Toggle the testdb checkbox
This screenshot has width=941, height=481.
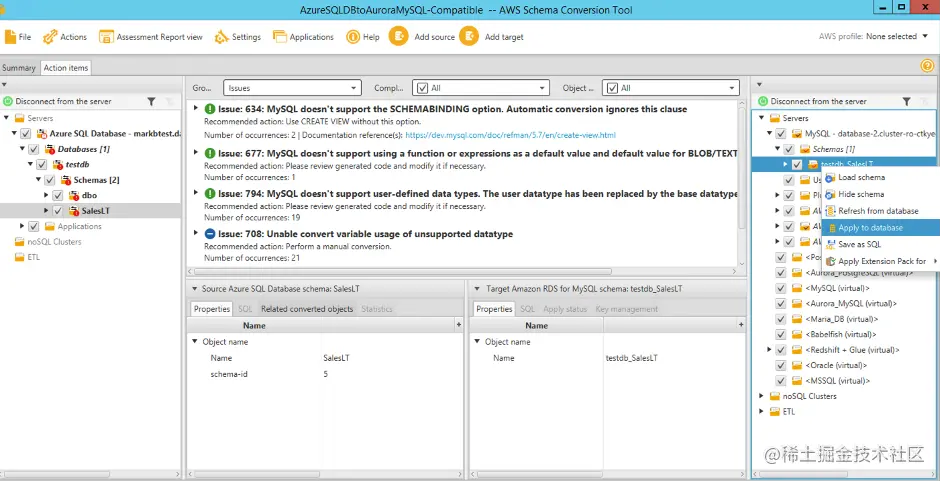point(41,165)
